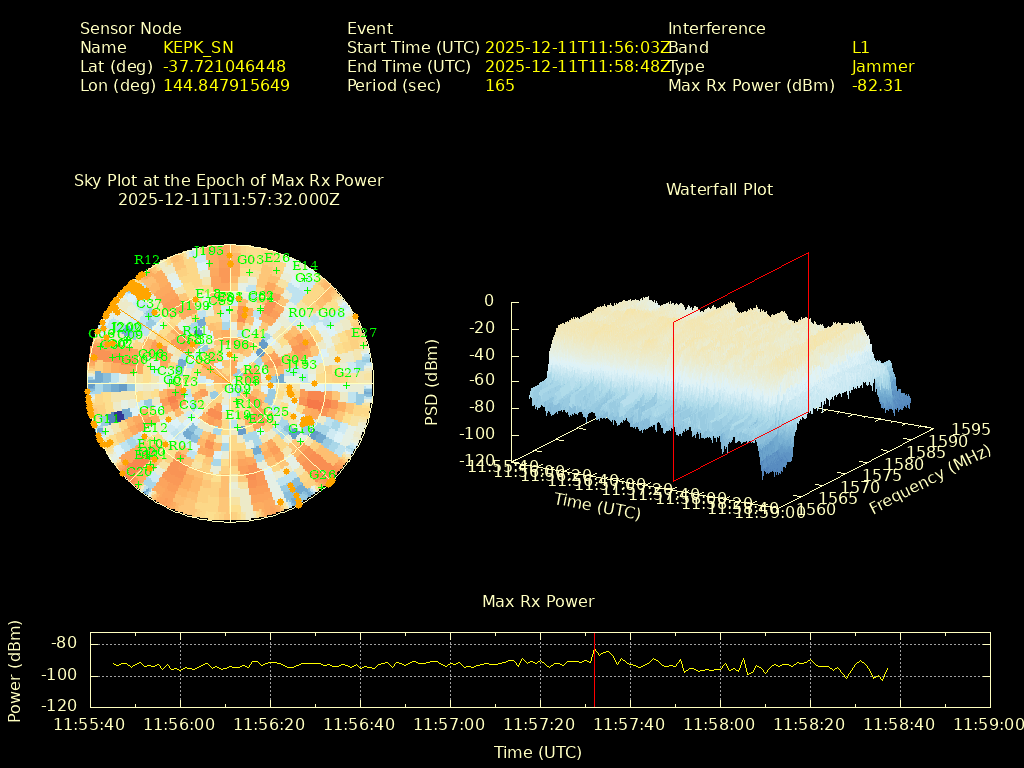Image resolution: width=1024 pixels, height=768 pixels.
Task: Select the G27 satellite marker
Action: point(347,385)
